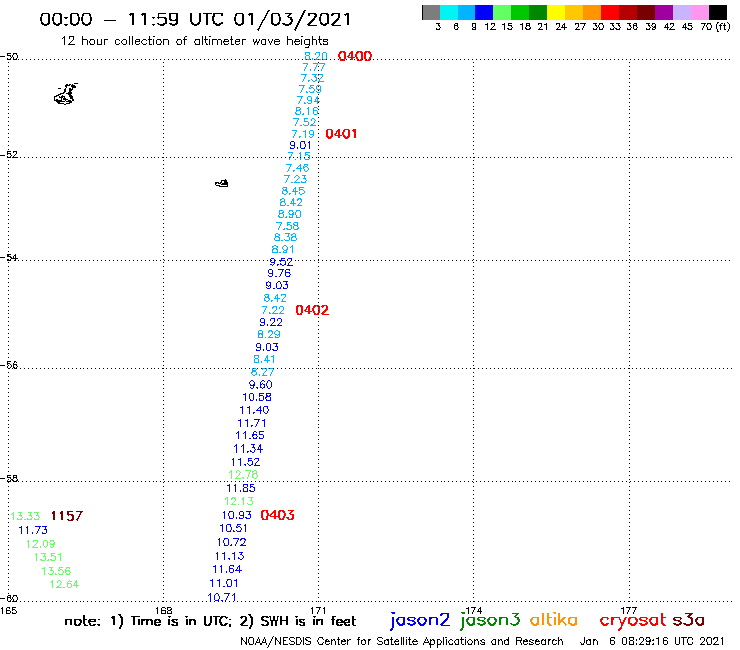Select the bright red swatch in the color scale
This screenshot has width=740, height=650.
pos(610,12)
